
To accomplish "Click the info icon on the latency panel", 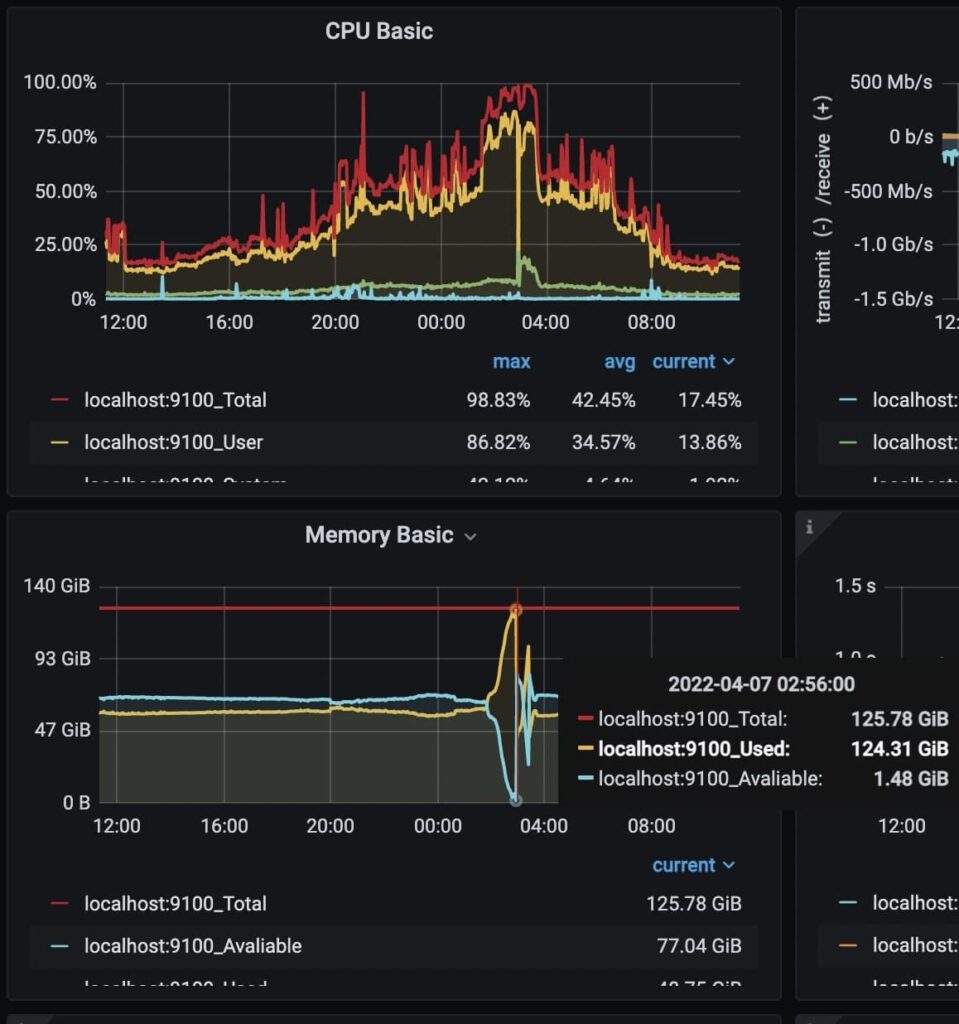I will [x=809, y=526].
